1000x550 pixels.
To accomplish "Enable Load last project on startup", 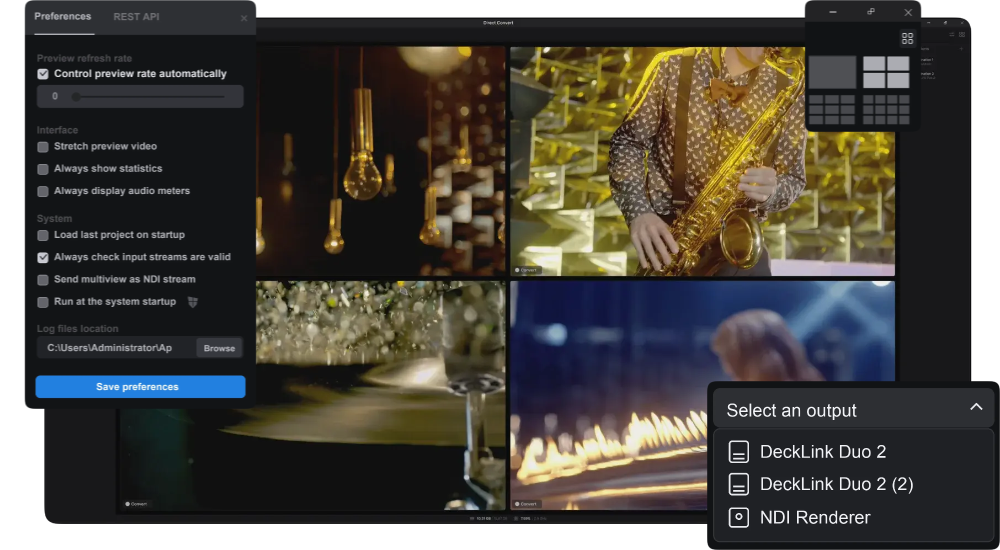I will (43, 235).
